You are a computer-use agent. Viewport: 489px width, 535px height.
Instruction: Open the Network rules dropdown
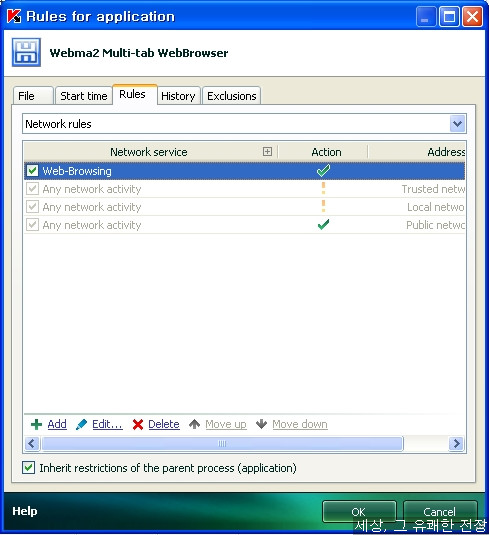pyautogui.click(x=457, y=124)
